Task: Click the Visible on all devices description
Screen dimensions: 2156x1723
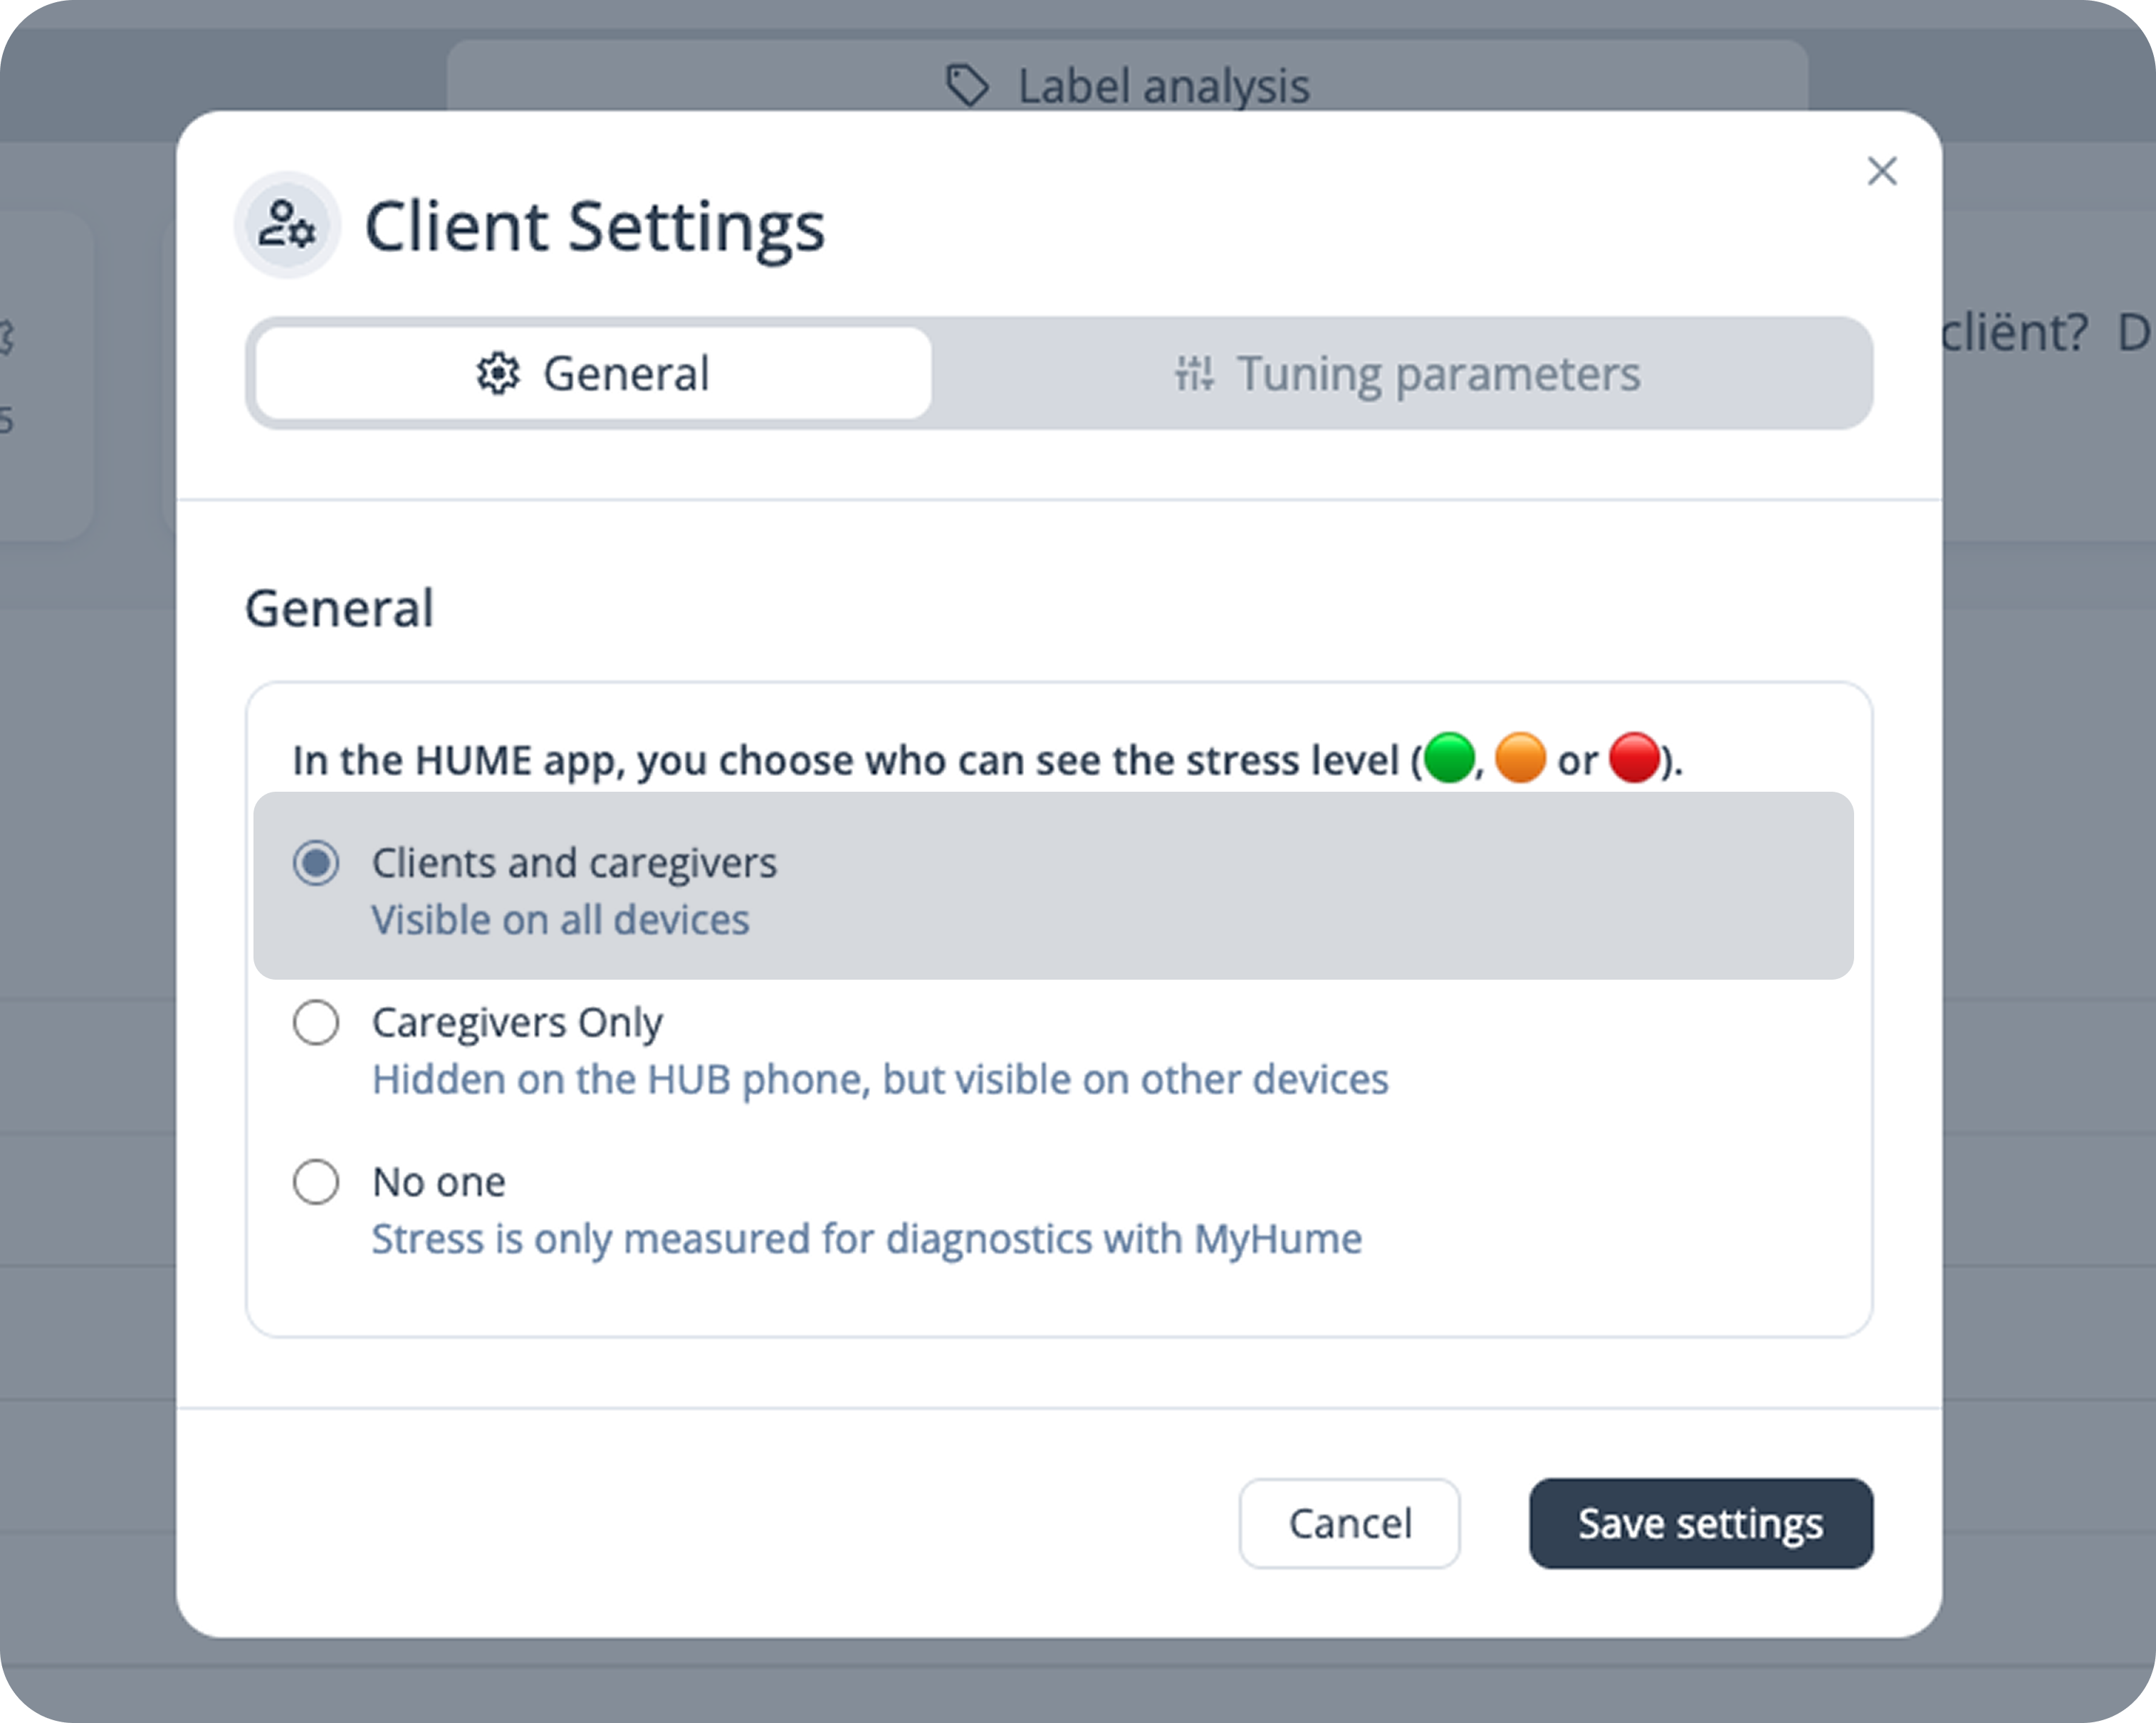Action: click(560, 920)
